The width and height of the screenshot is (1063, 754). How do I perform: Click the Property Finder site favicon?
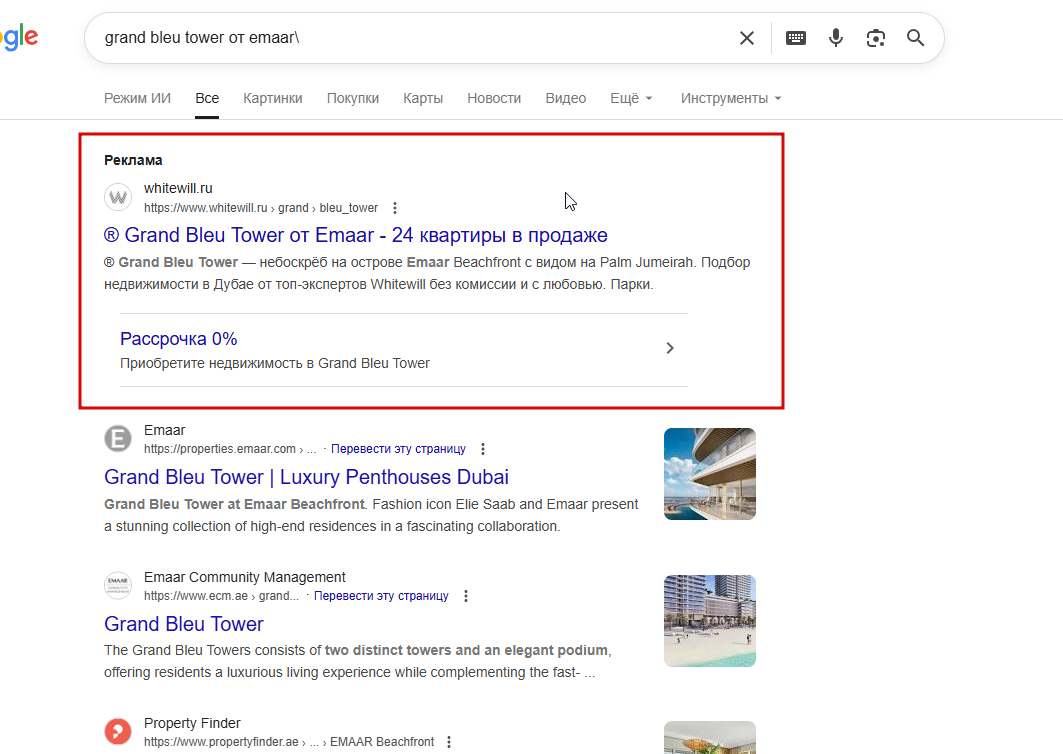click(118, 732)
